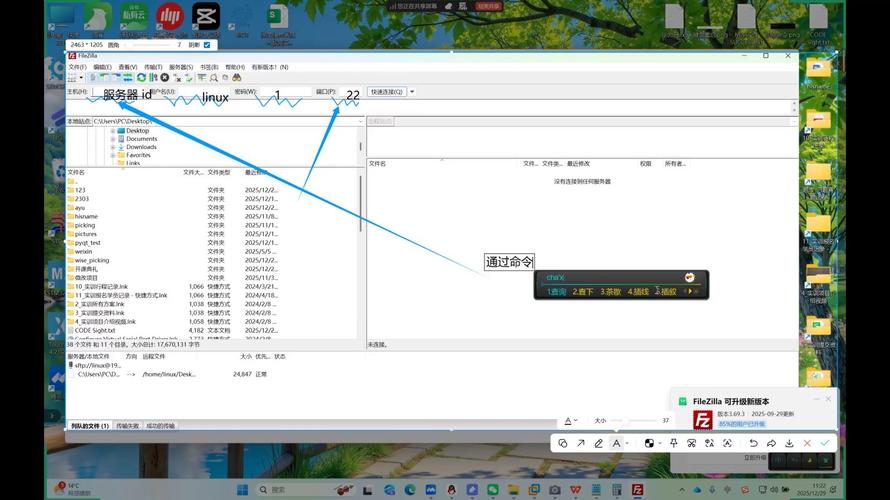Screen dimensions: 890x500
Task: Click the binoculars search icon in FileZilla toolbar
Action: point(237,78)
